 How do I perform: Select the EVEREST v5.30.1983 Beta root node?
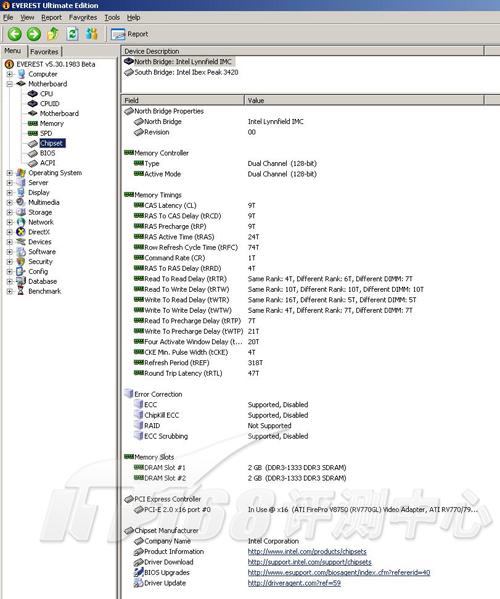pyautogui.click(x=56, y=64)
